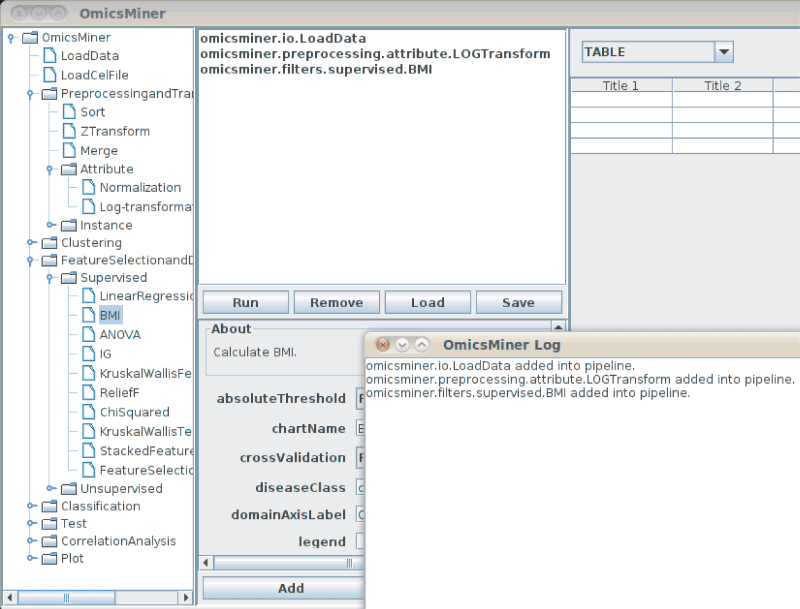Expand the Unsupervised folder

point(51,488)
